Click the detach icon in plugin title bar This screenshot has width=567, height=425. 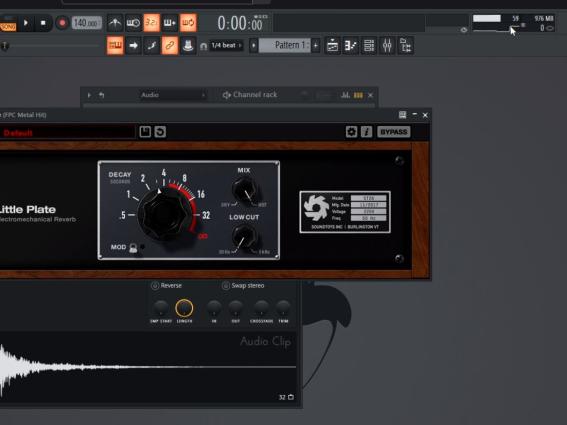pos(402,115)
